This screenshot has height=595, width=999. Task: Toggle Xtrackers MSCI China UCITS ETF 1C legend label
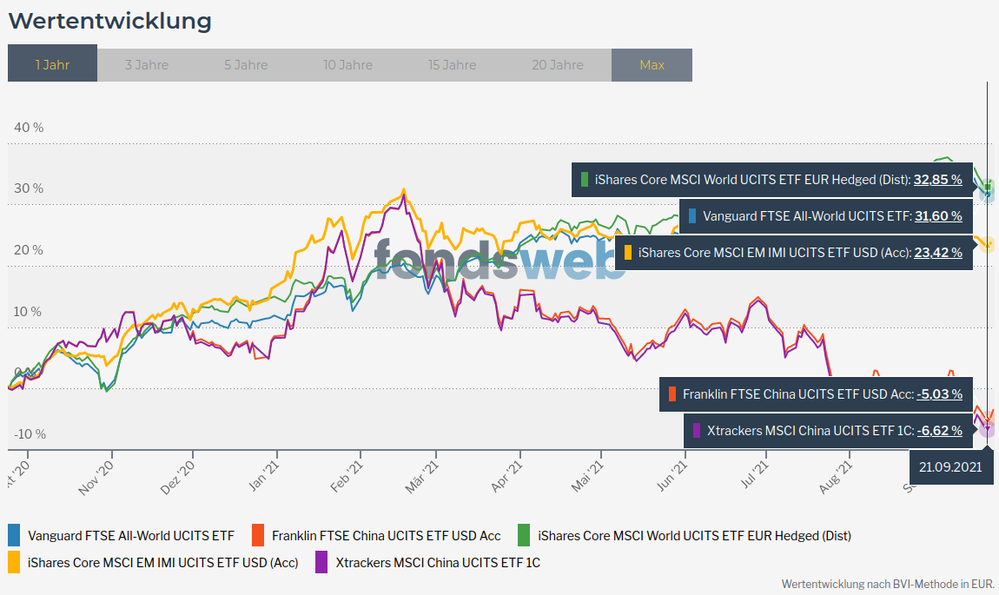[x=437, y=562]
